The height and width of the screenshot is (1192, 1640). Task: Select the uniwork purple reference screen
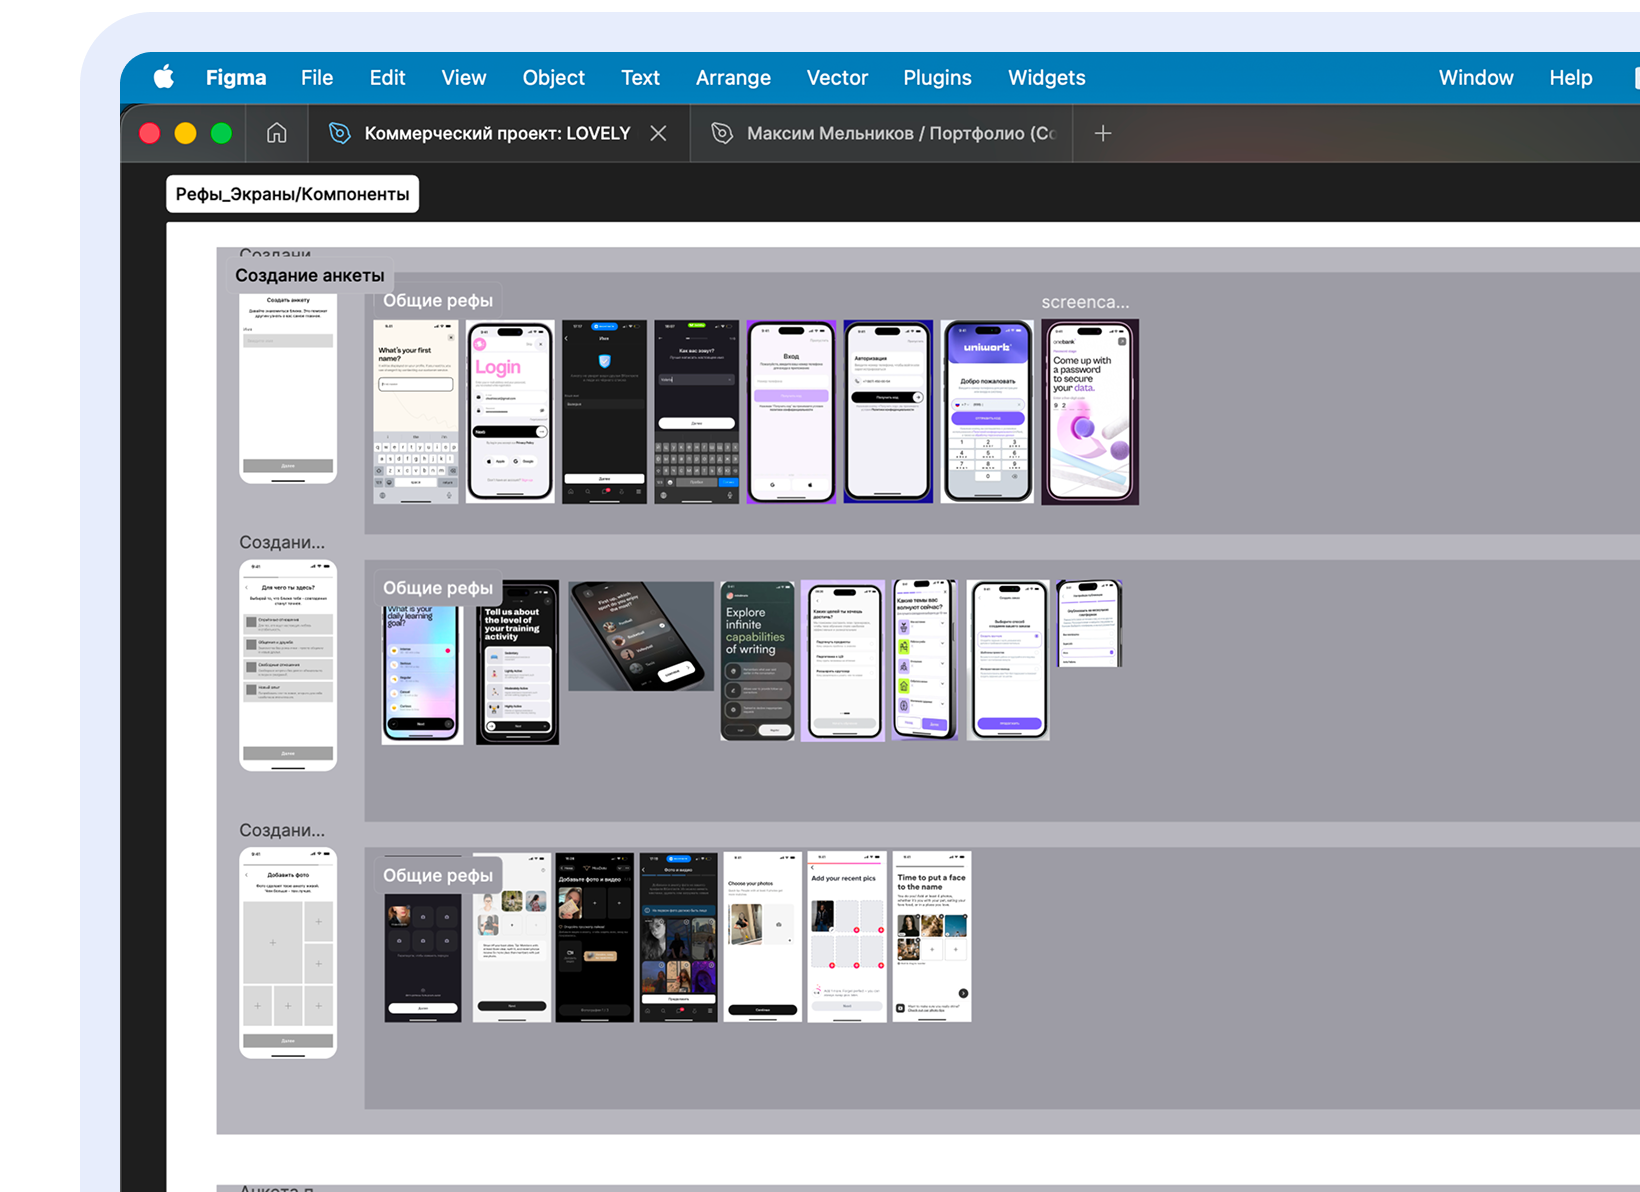987,412
